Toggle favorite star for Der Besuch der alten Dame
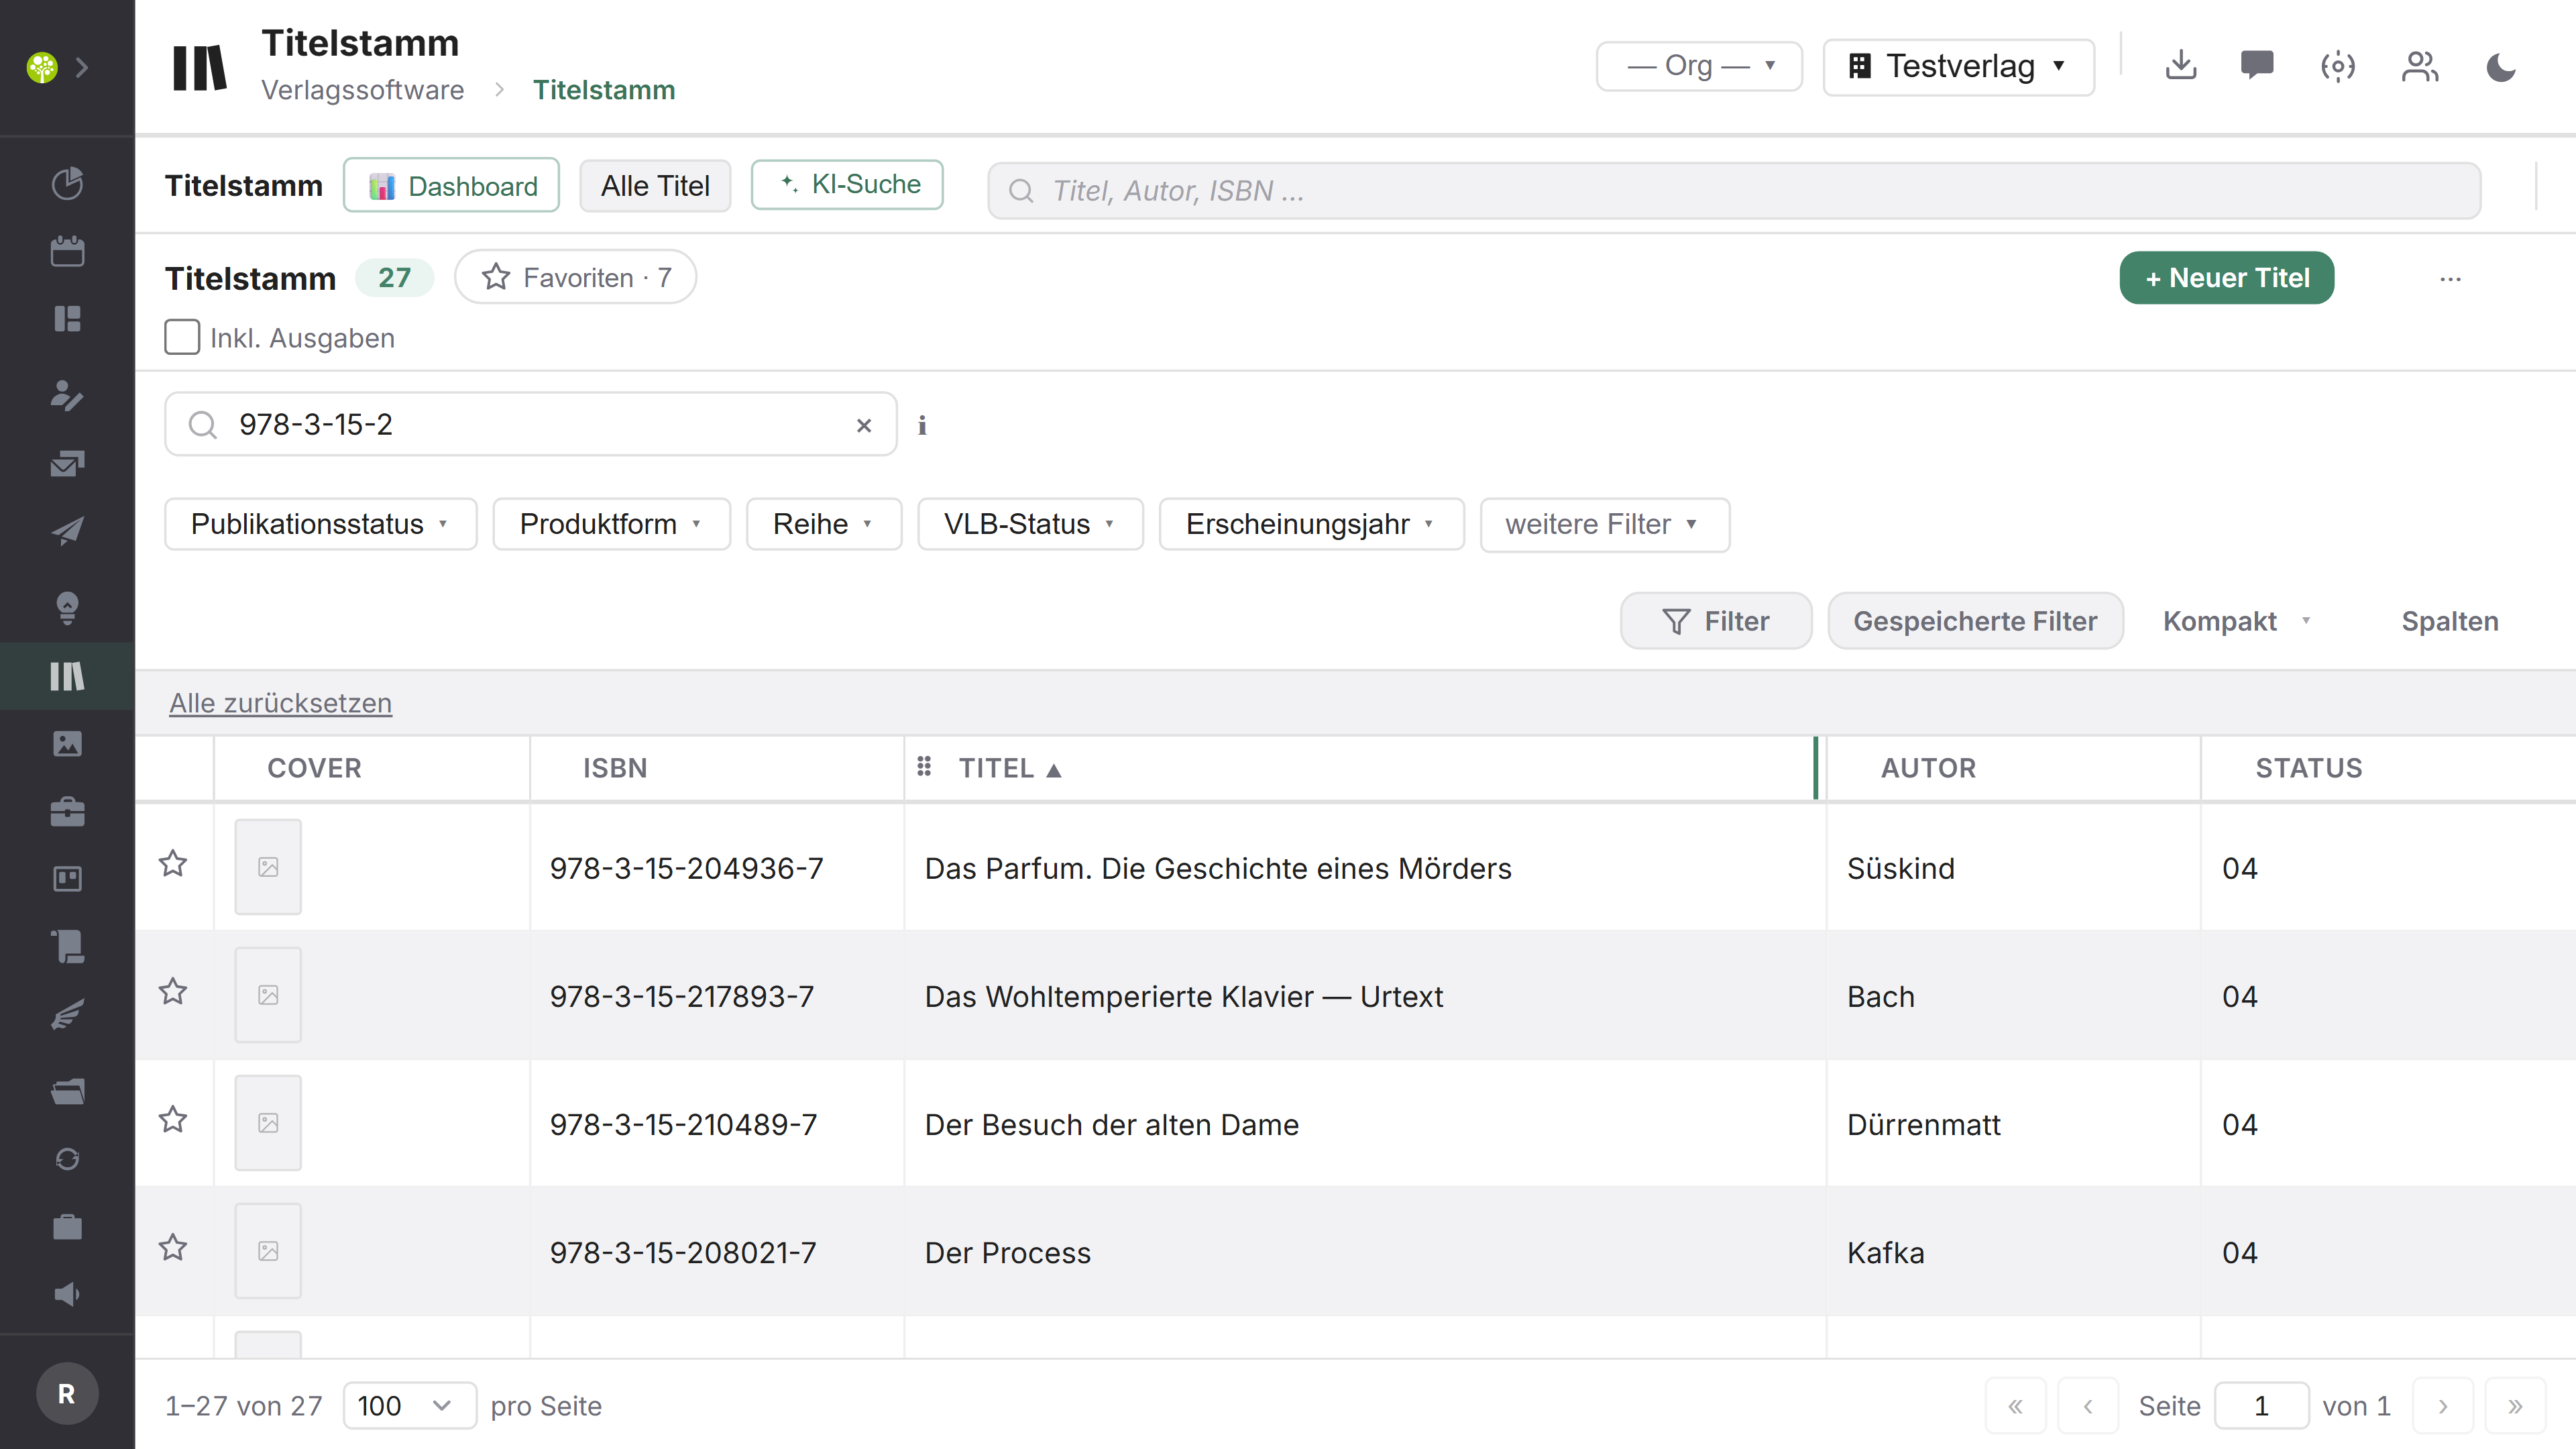2576x1449 pixels. [173, 1119]
